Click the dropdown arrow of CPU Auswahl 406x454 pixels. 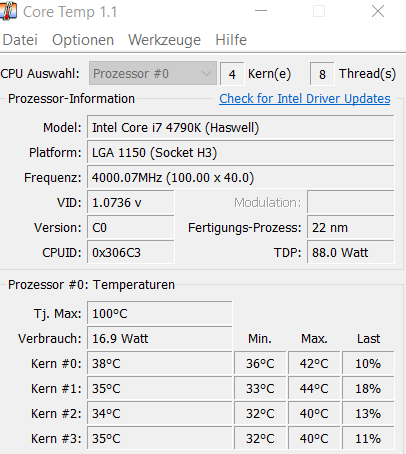[207, 73]
